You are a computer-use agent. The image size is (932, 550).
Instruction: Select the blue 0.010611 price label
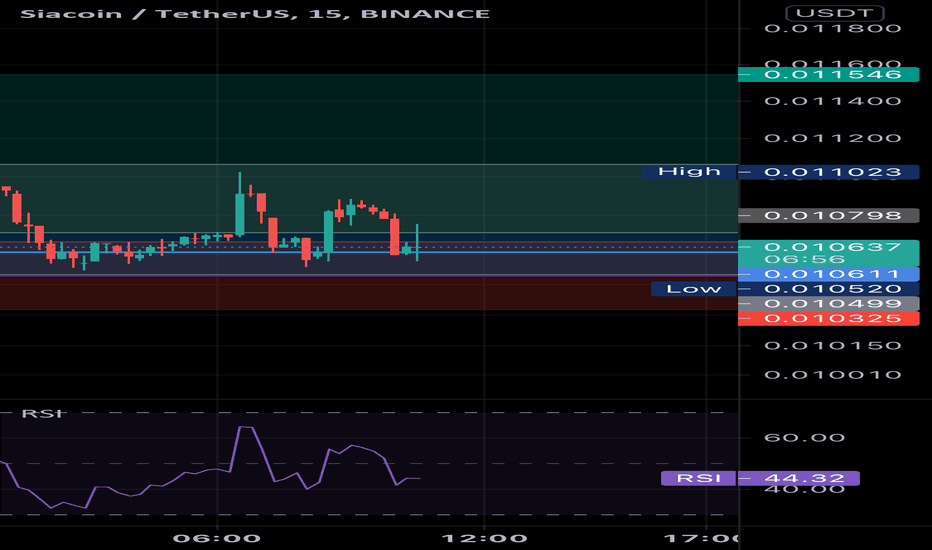pyautogui.click(x=828, y=274)
